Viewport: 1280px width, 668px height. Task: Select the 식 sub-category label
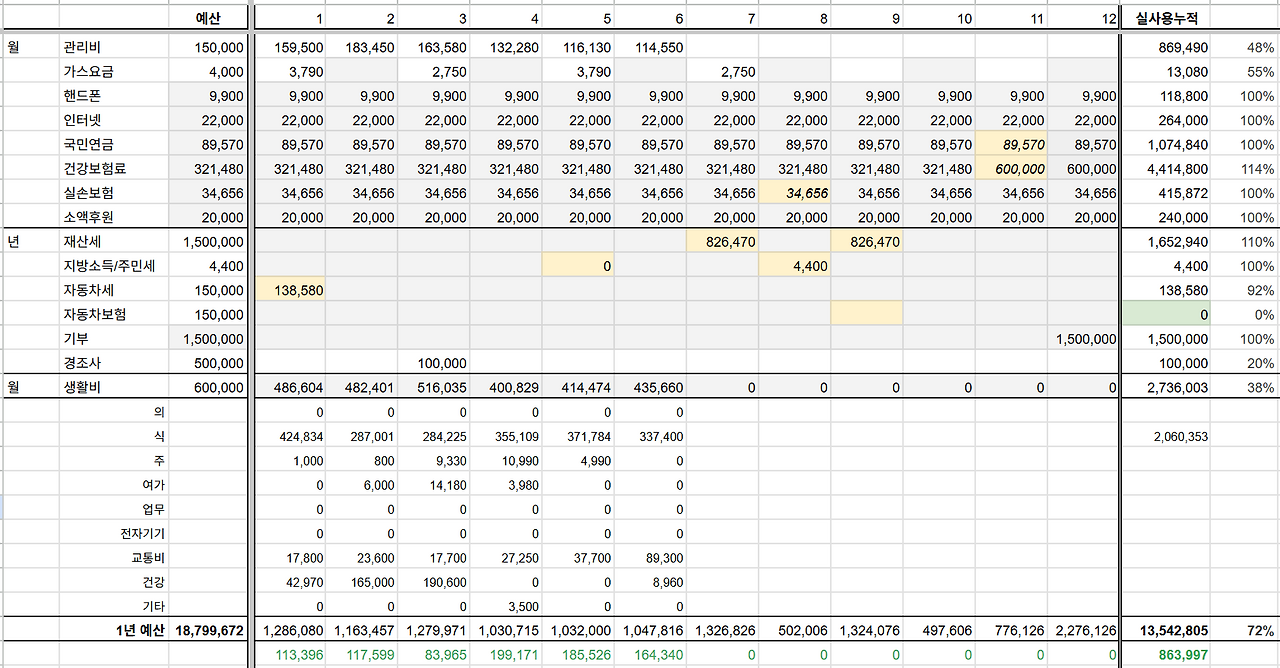point(160,436)
